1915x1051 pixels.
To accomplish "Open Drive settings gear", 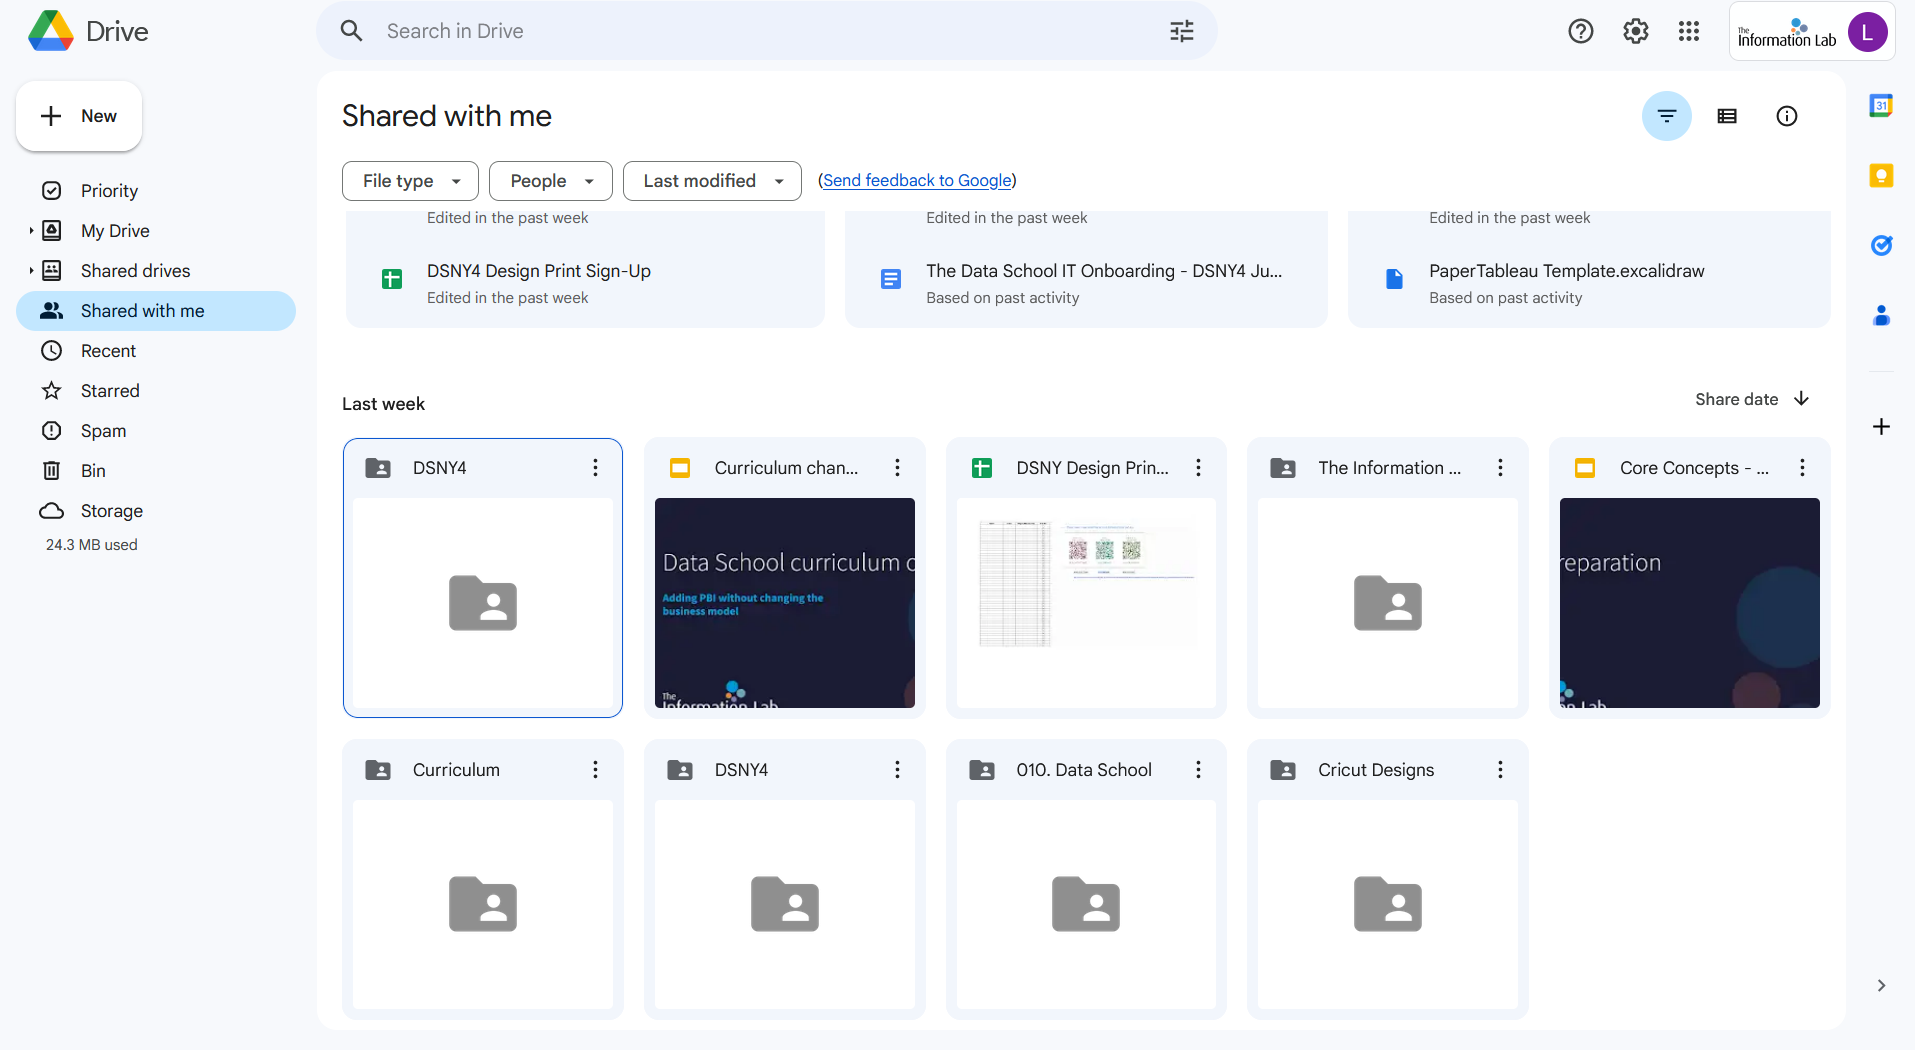I will tap(1635, 32).
